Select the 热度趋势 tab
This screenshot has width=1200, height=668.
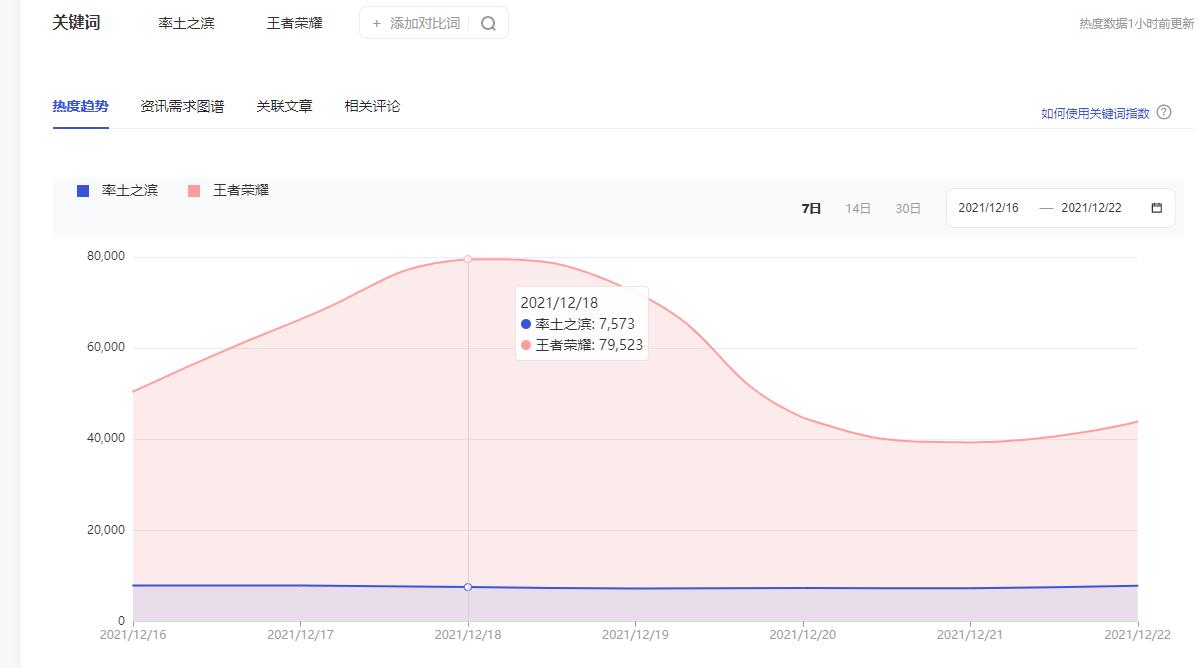(x=81, y=104)
